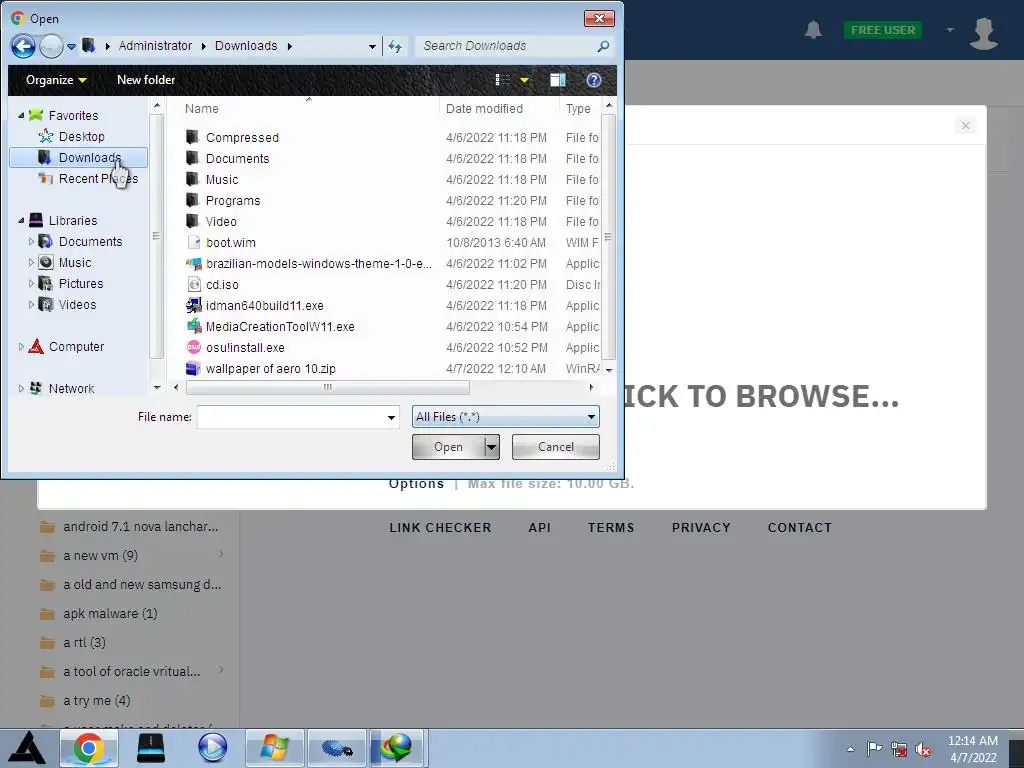Open the Organize menu

click(x=56, y=80)
